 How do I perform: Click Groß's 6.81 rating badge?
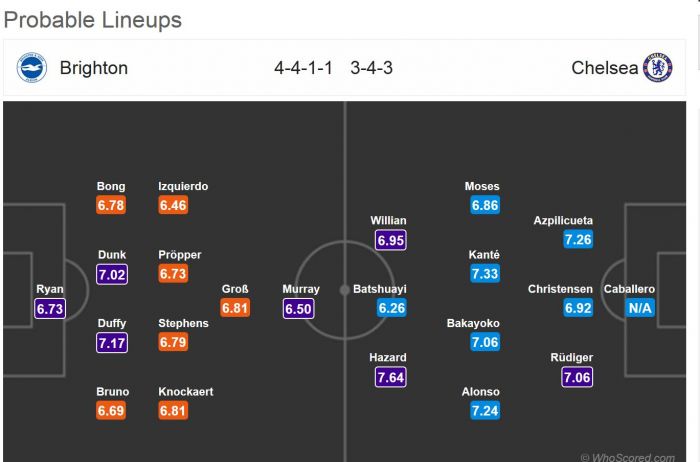coord(235,308)
